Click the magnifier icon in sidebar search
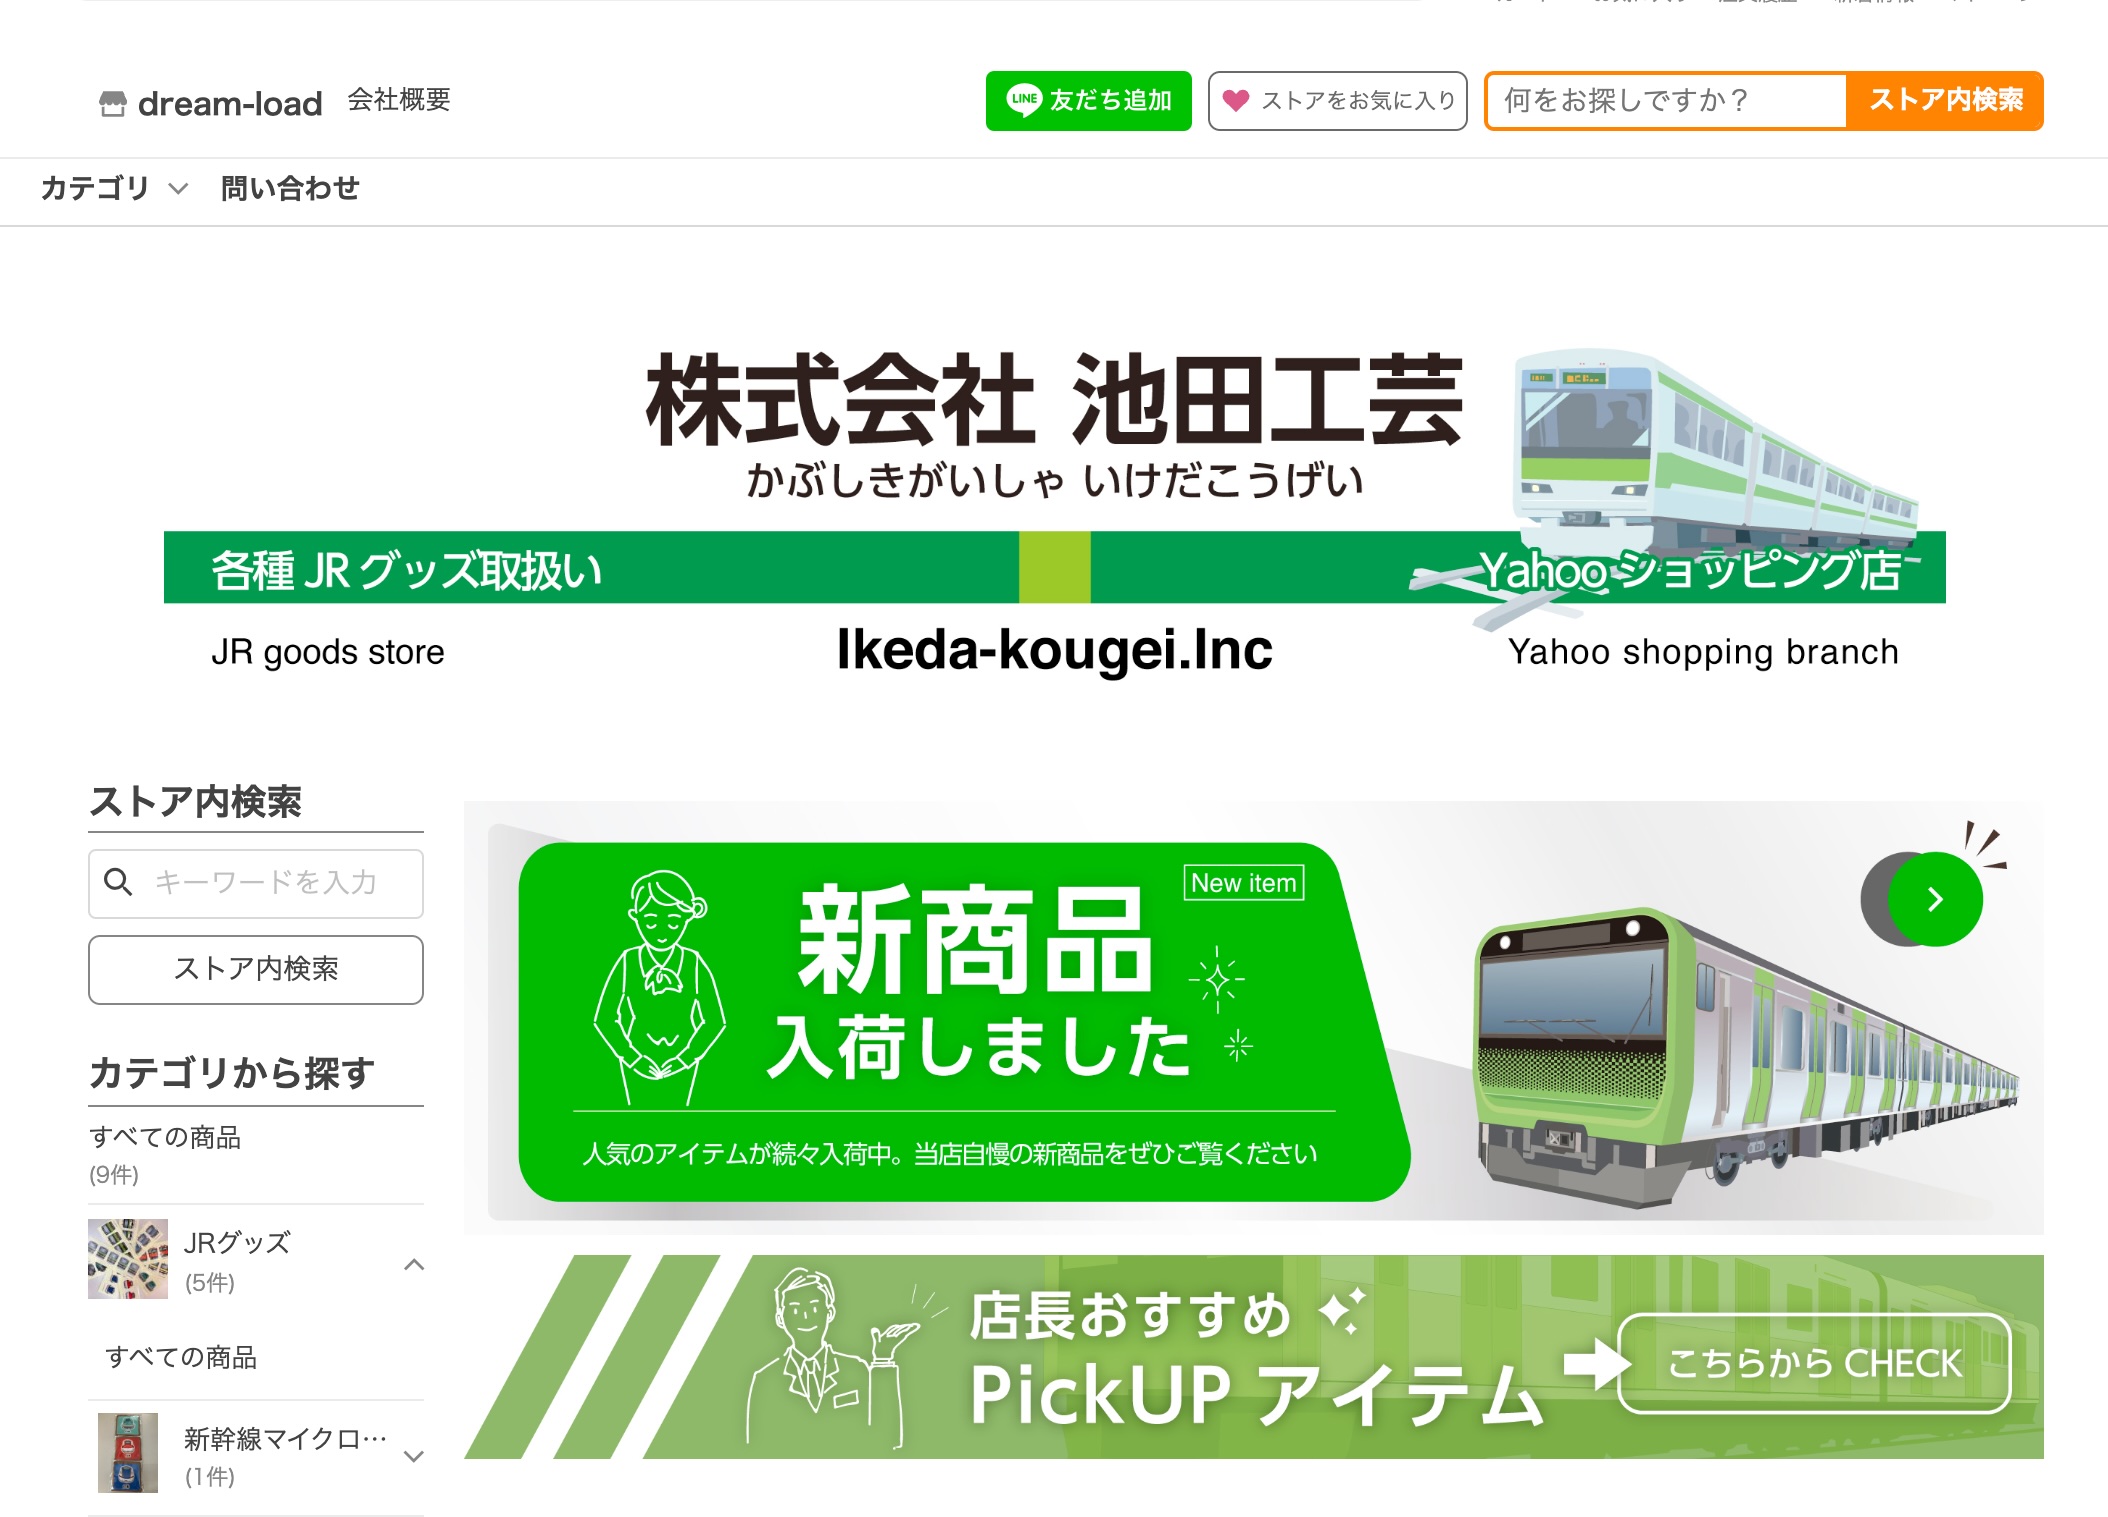Image resolution: width=2108 pixels, height=1517 pixels. pyautogui.click(x=118, y=882)
